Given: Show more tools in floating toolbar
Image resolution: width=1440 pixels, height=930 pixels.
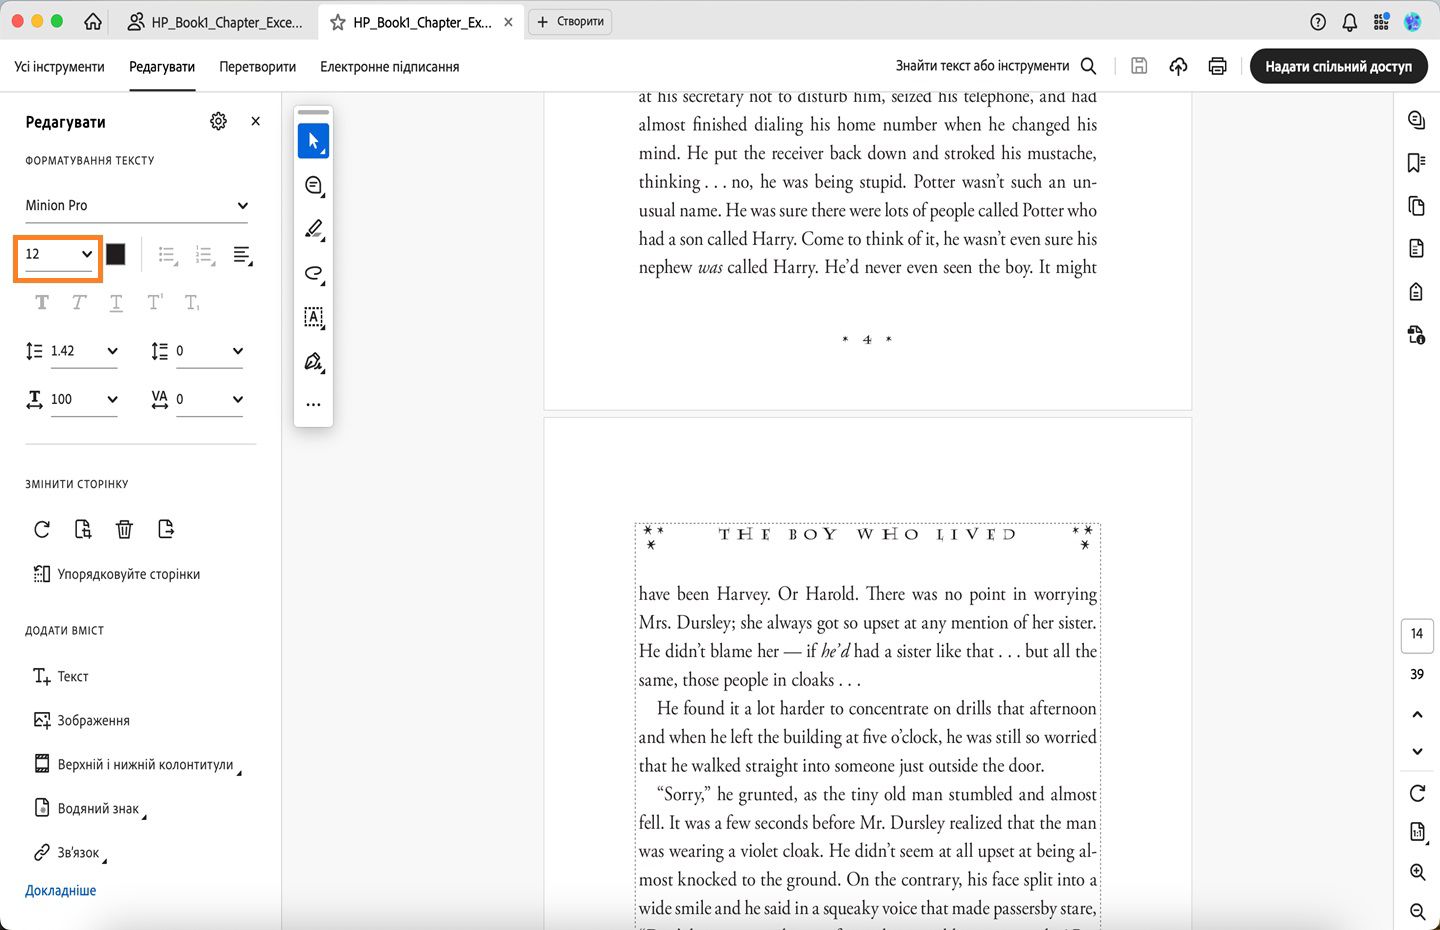Looking at the screenshot, I should (x=313, y=405).
